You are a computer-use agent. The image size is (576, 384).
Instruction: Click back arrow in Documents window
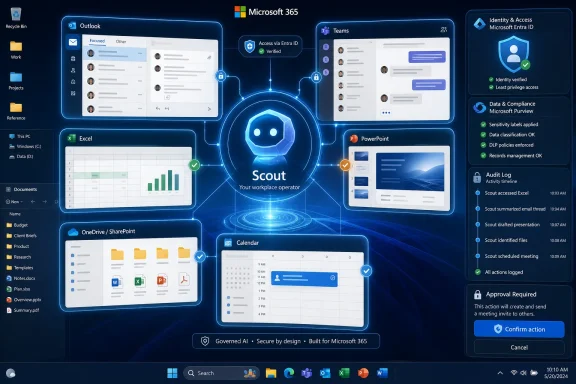click(33, 201)
